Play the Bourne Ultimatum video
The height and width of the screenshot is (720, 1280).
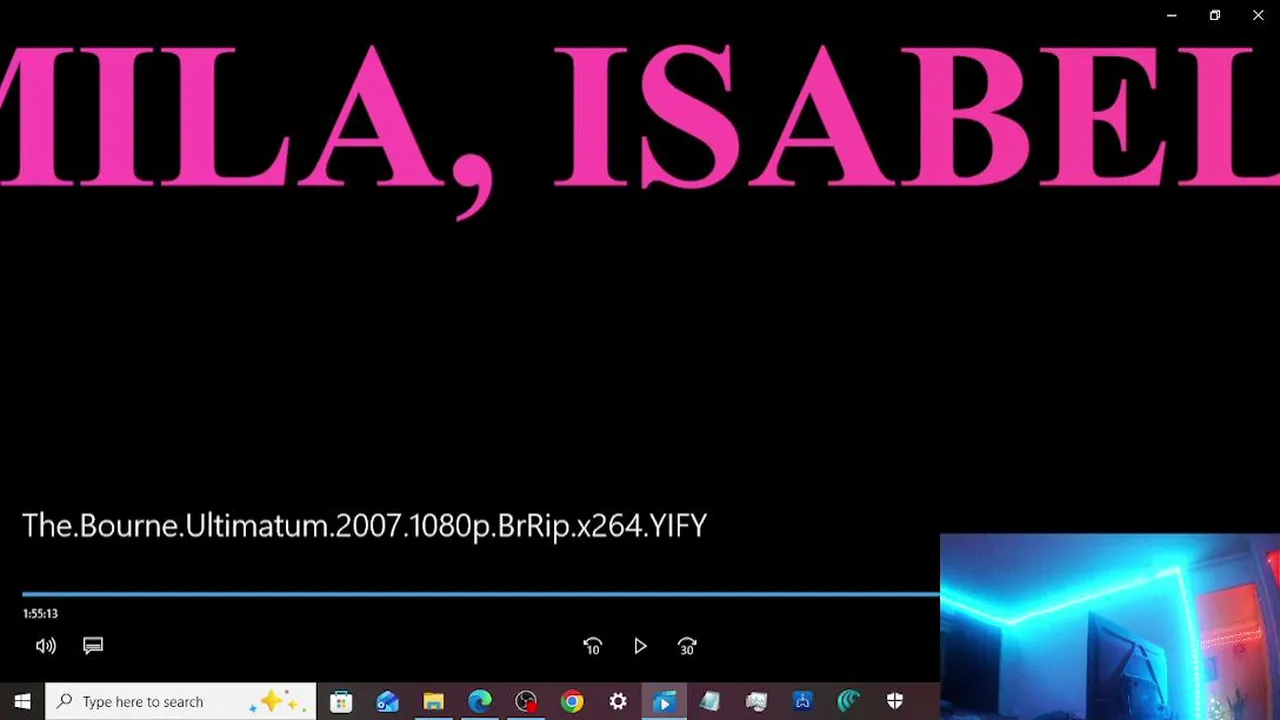pos(640,647)
